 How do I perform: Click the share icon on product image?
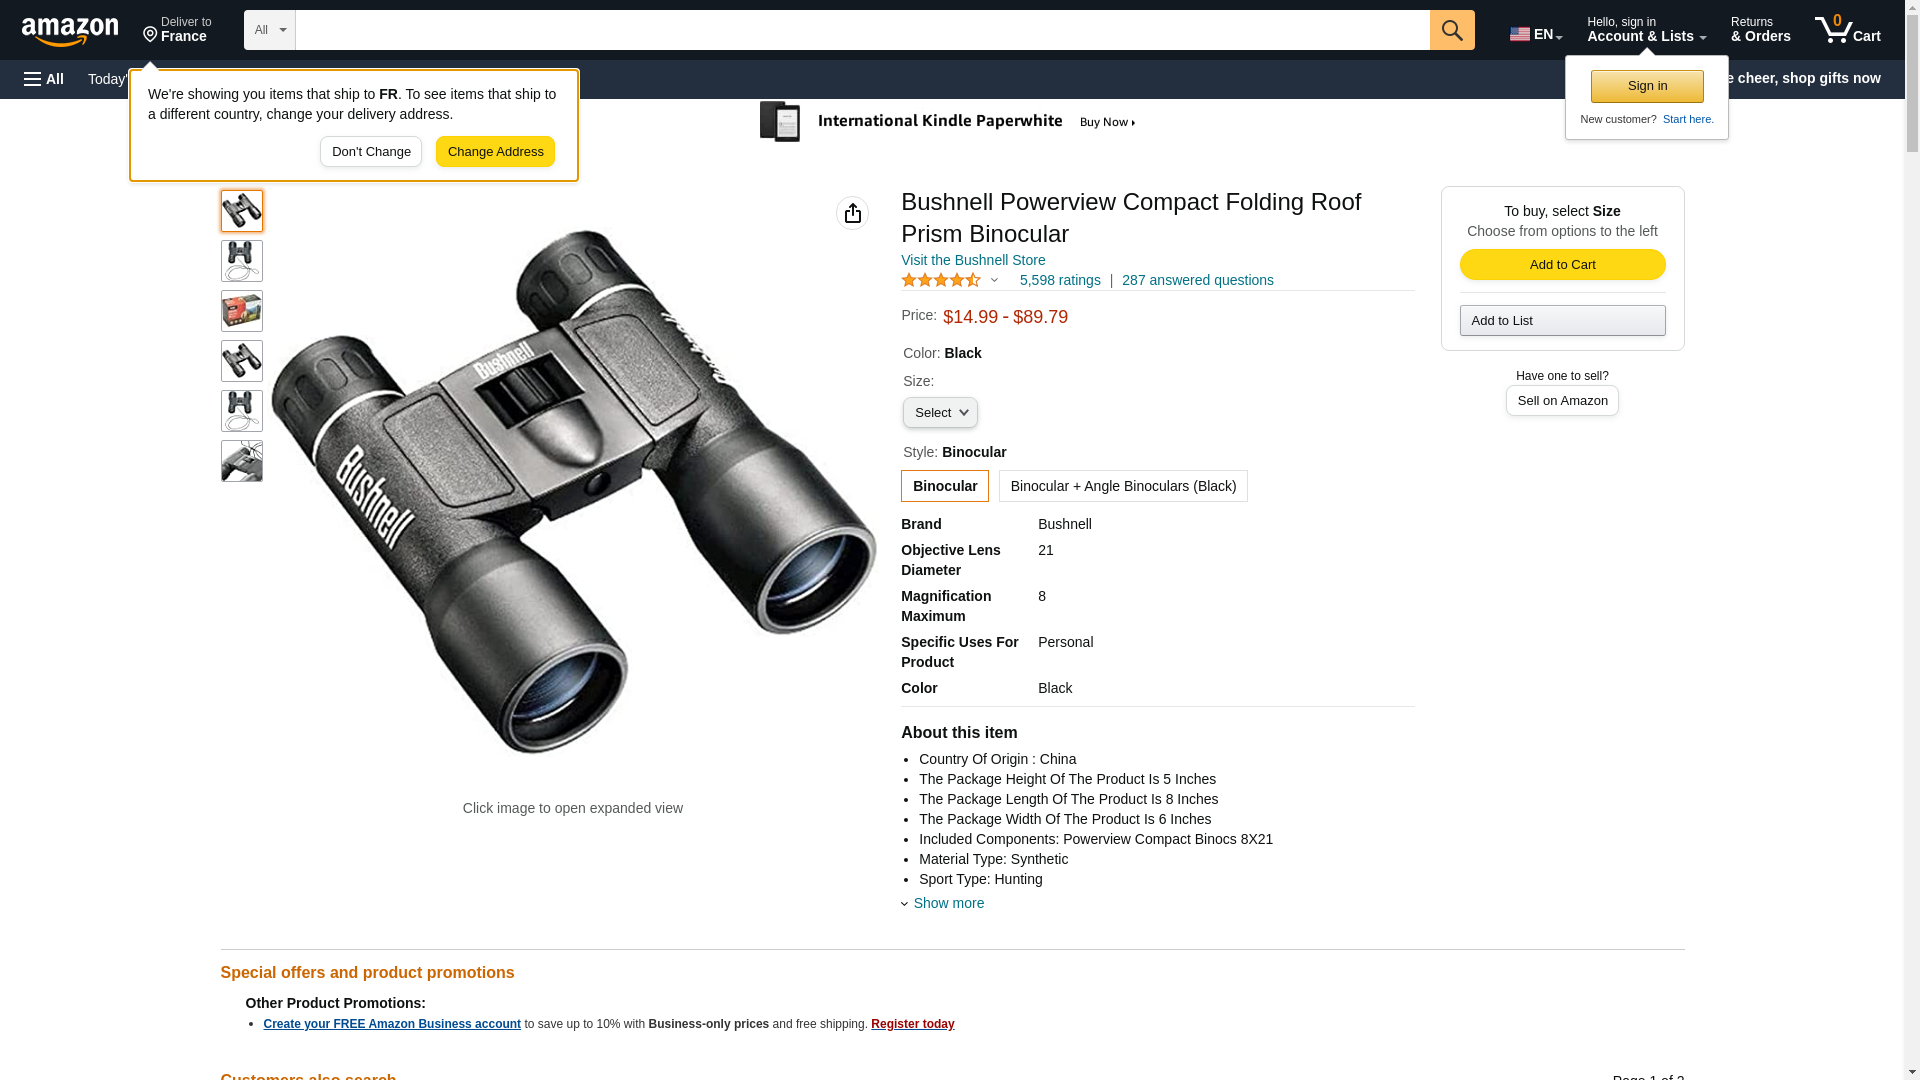[x=852, y=213]
